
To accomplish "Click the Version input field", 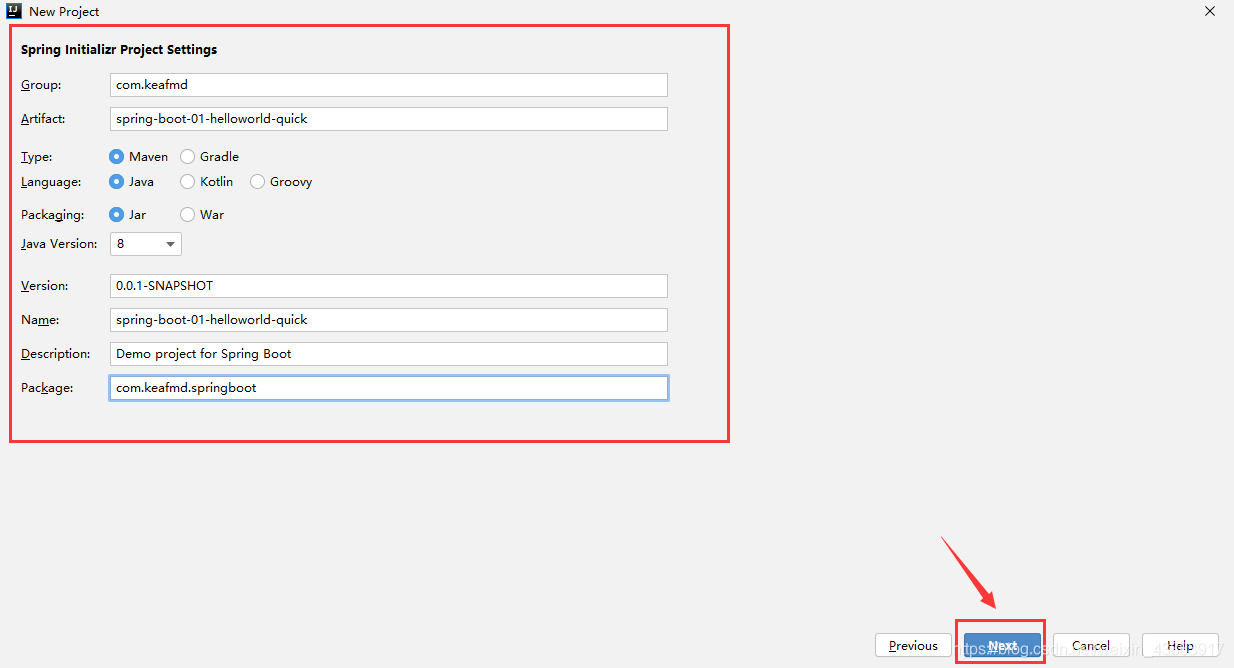I will coord(389,286).
